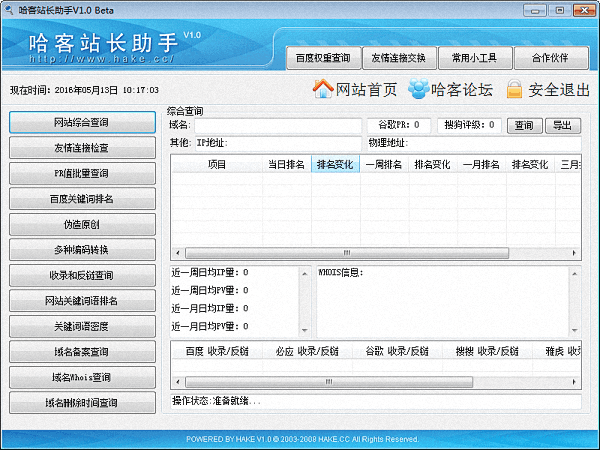Click the 关键词语密度 sidebar button
The width and height of the screenshot is (600, 450).
[x=82, y=326]
